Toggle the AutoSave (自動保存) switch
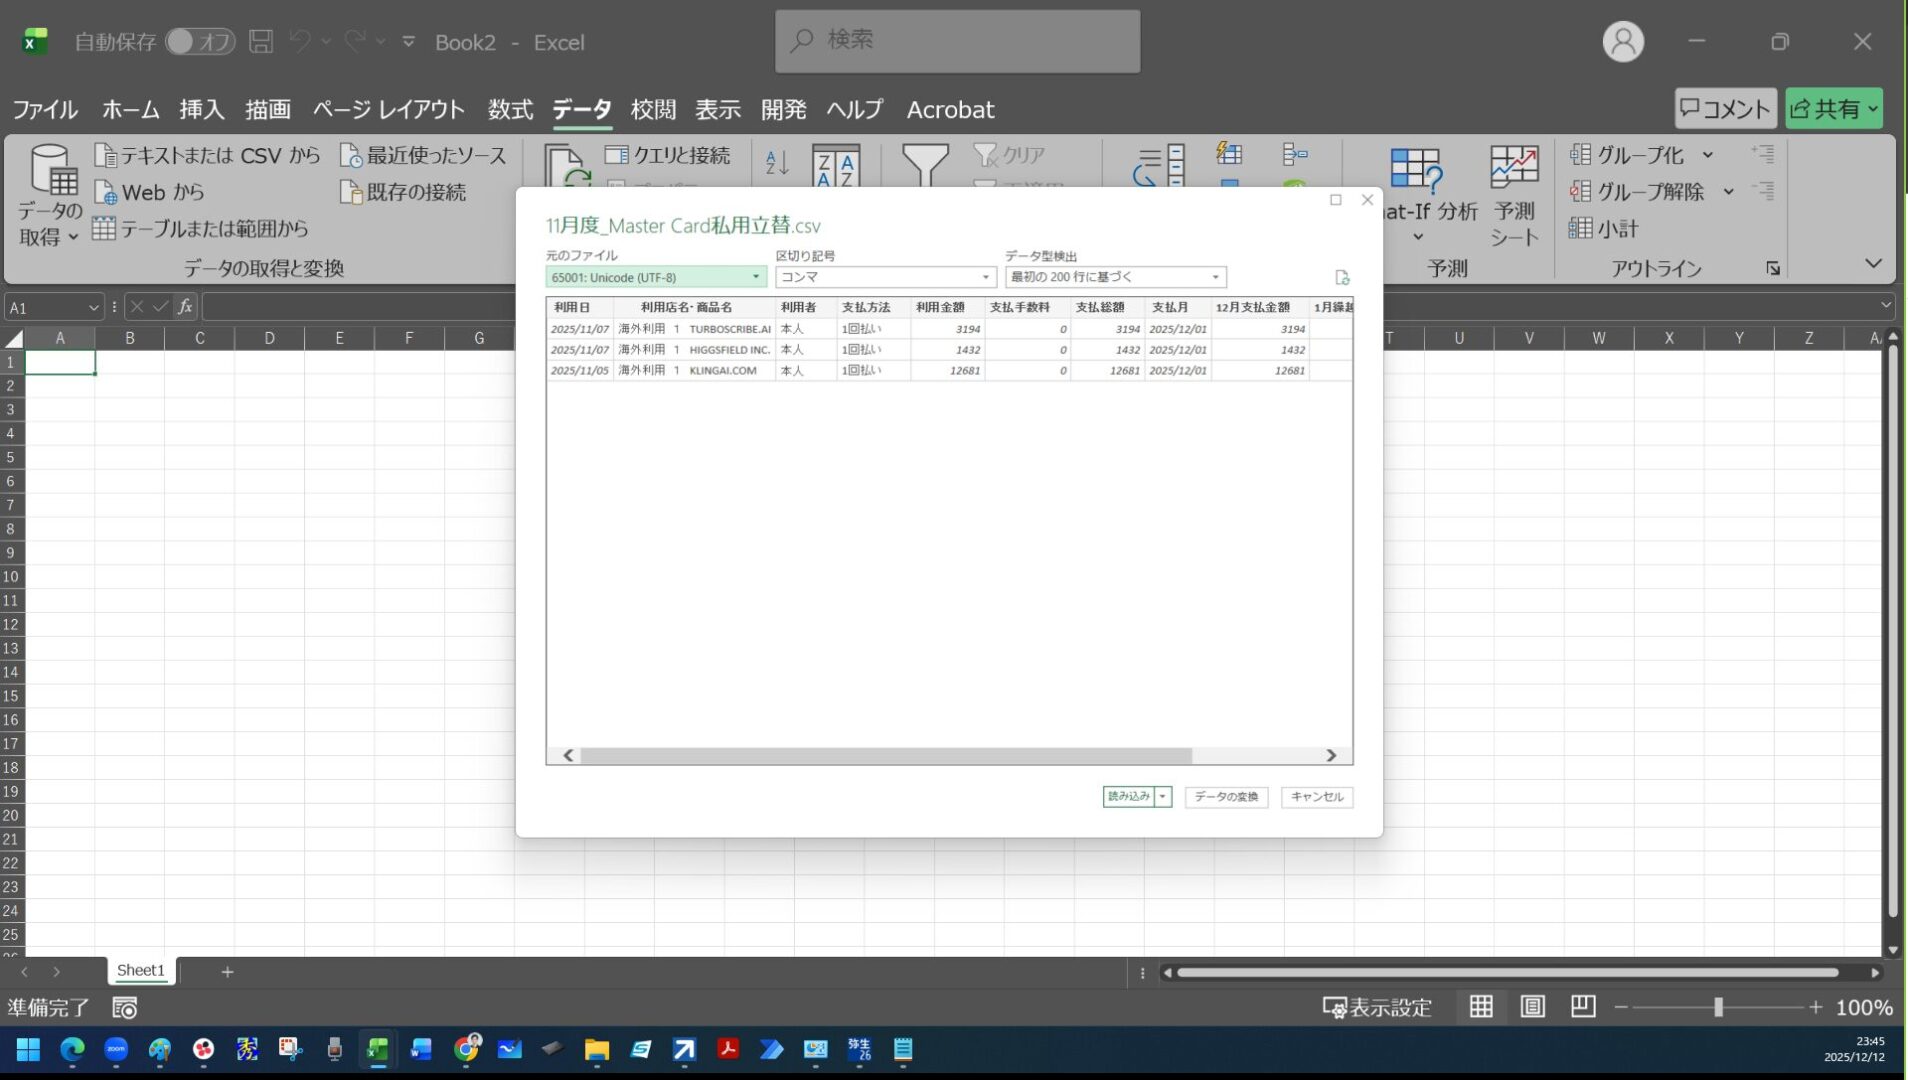This screenshot has width=1908, height=1080. click(x=200, y=42)
